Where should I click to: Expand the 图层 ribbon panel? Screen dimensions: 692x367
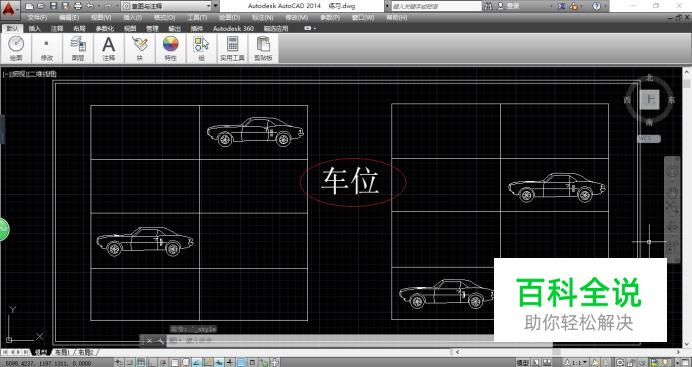(78, 48)
